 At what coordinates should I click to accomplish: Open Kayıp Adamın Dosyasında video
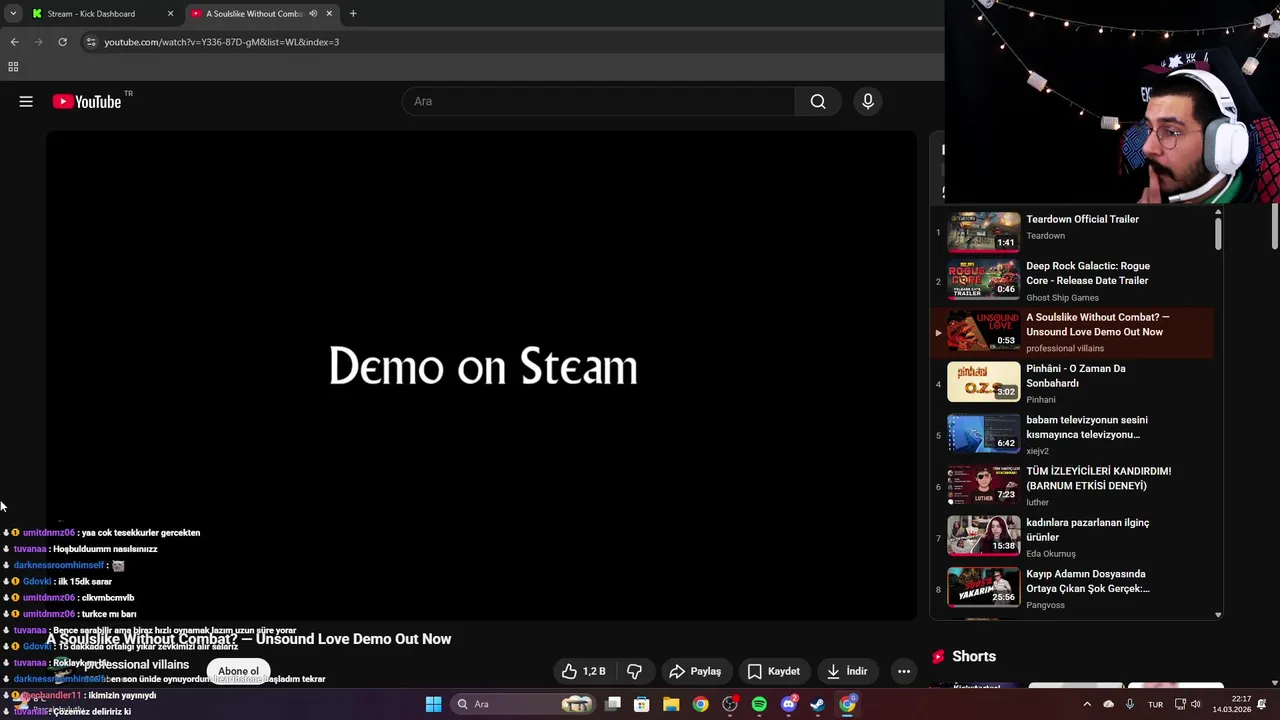(x=1088, y=581)
